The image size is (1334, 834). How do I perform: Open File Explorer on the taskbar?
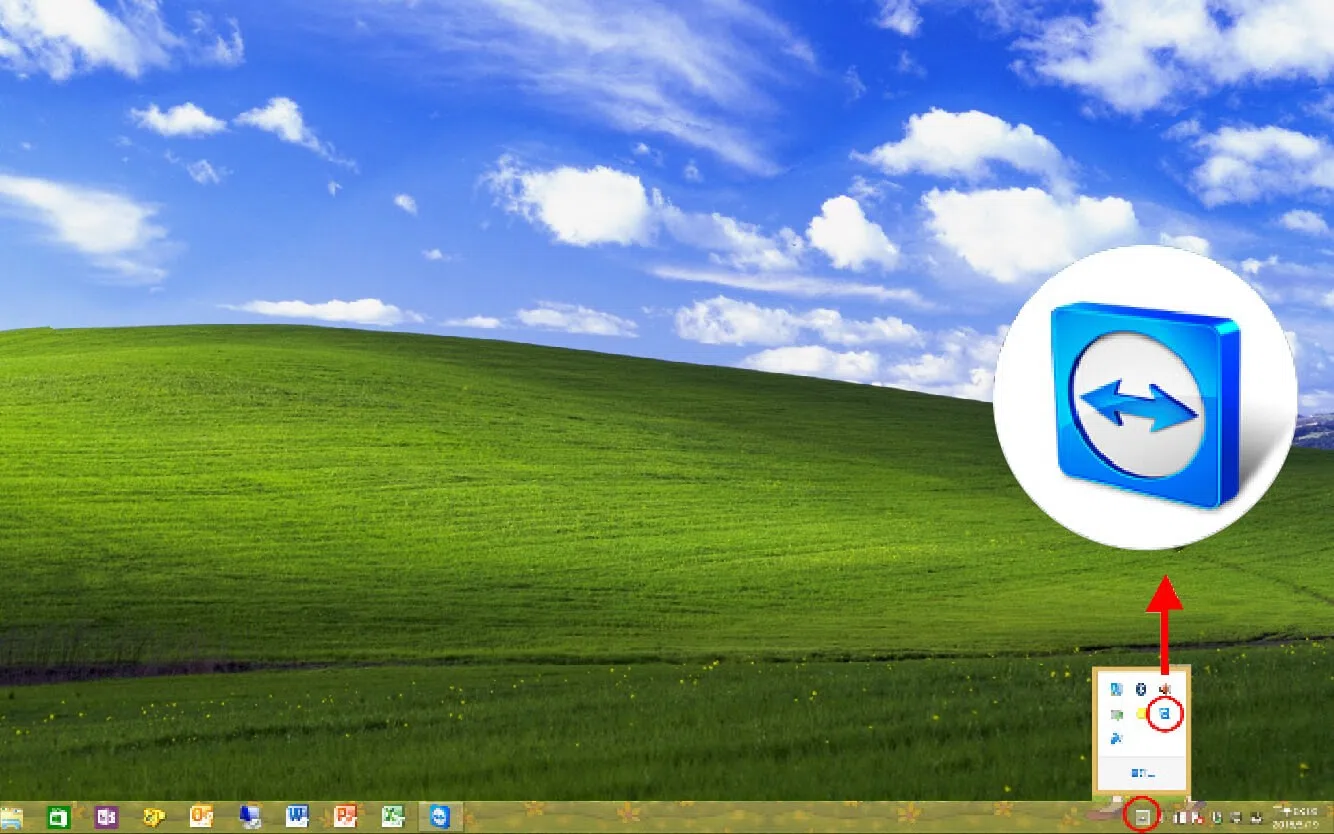coord(14,818)
